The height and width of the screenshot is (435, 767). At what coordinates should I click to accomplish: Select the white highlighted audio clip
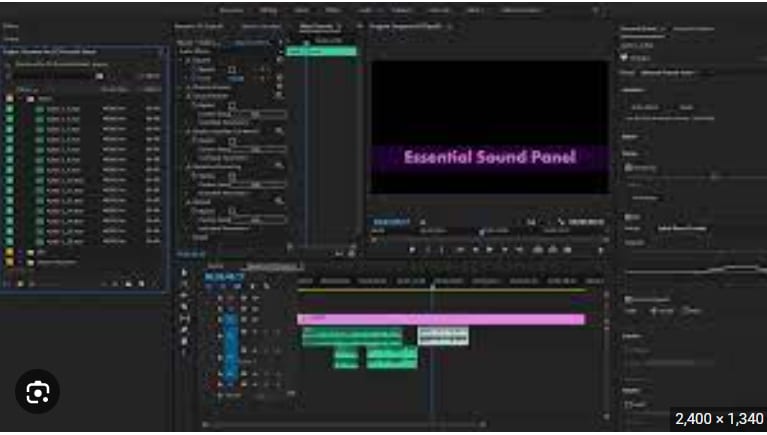click(x=443, y=336)
